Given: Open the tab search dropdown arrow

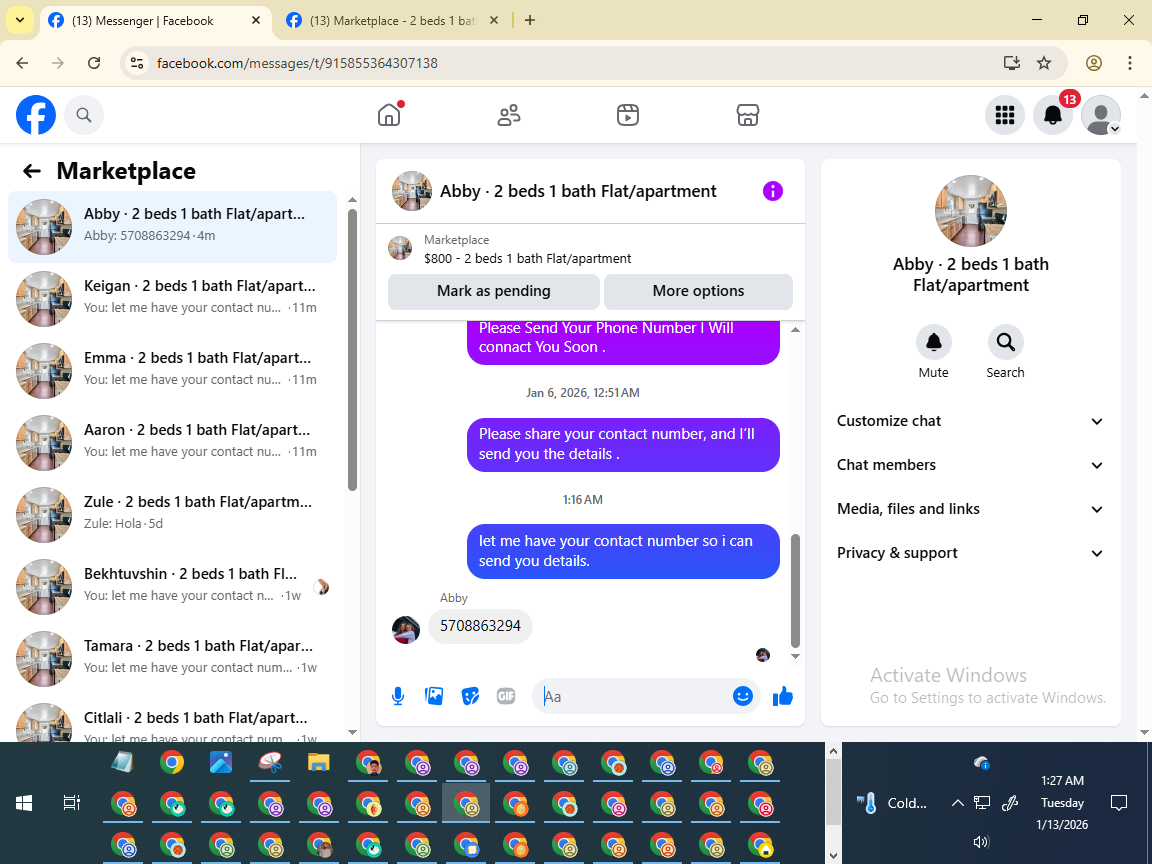Looking at the screenshot, I should pos(20,21).
